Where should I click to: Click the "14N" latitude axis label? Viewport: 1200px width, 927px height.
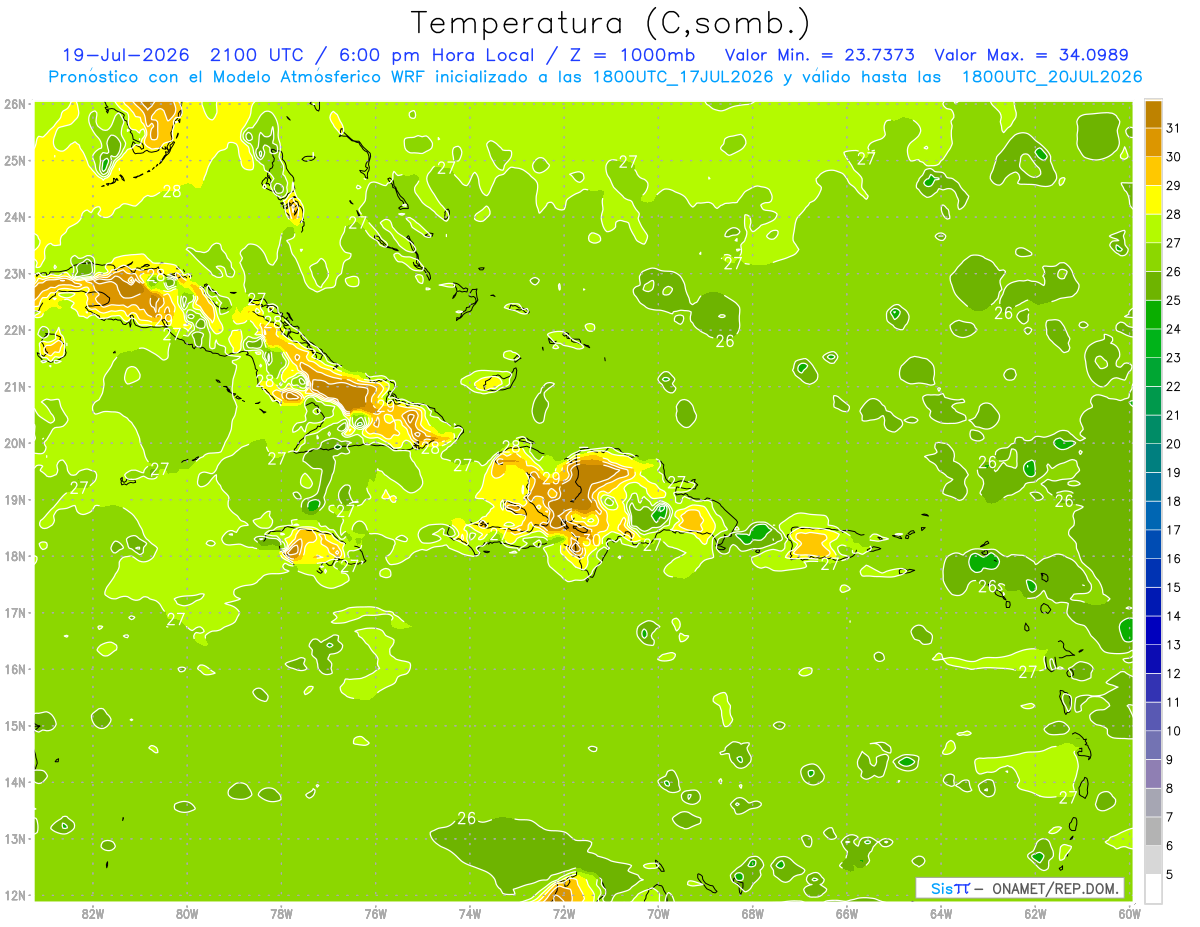(15, 782)
